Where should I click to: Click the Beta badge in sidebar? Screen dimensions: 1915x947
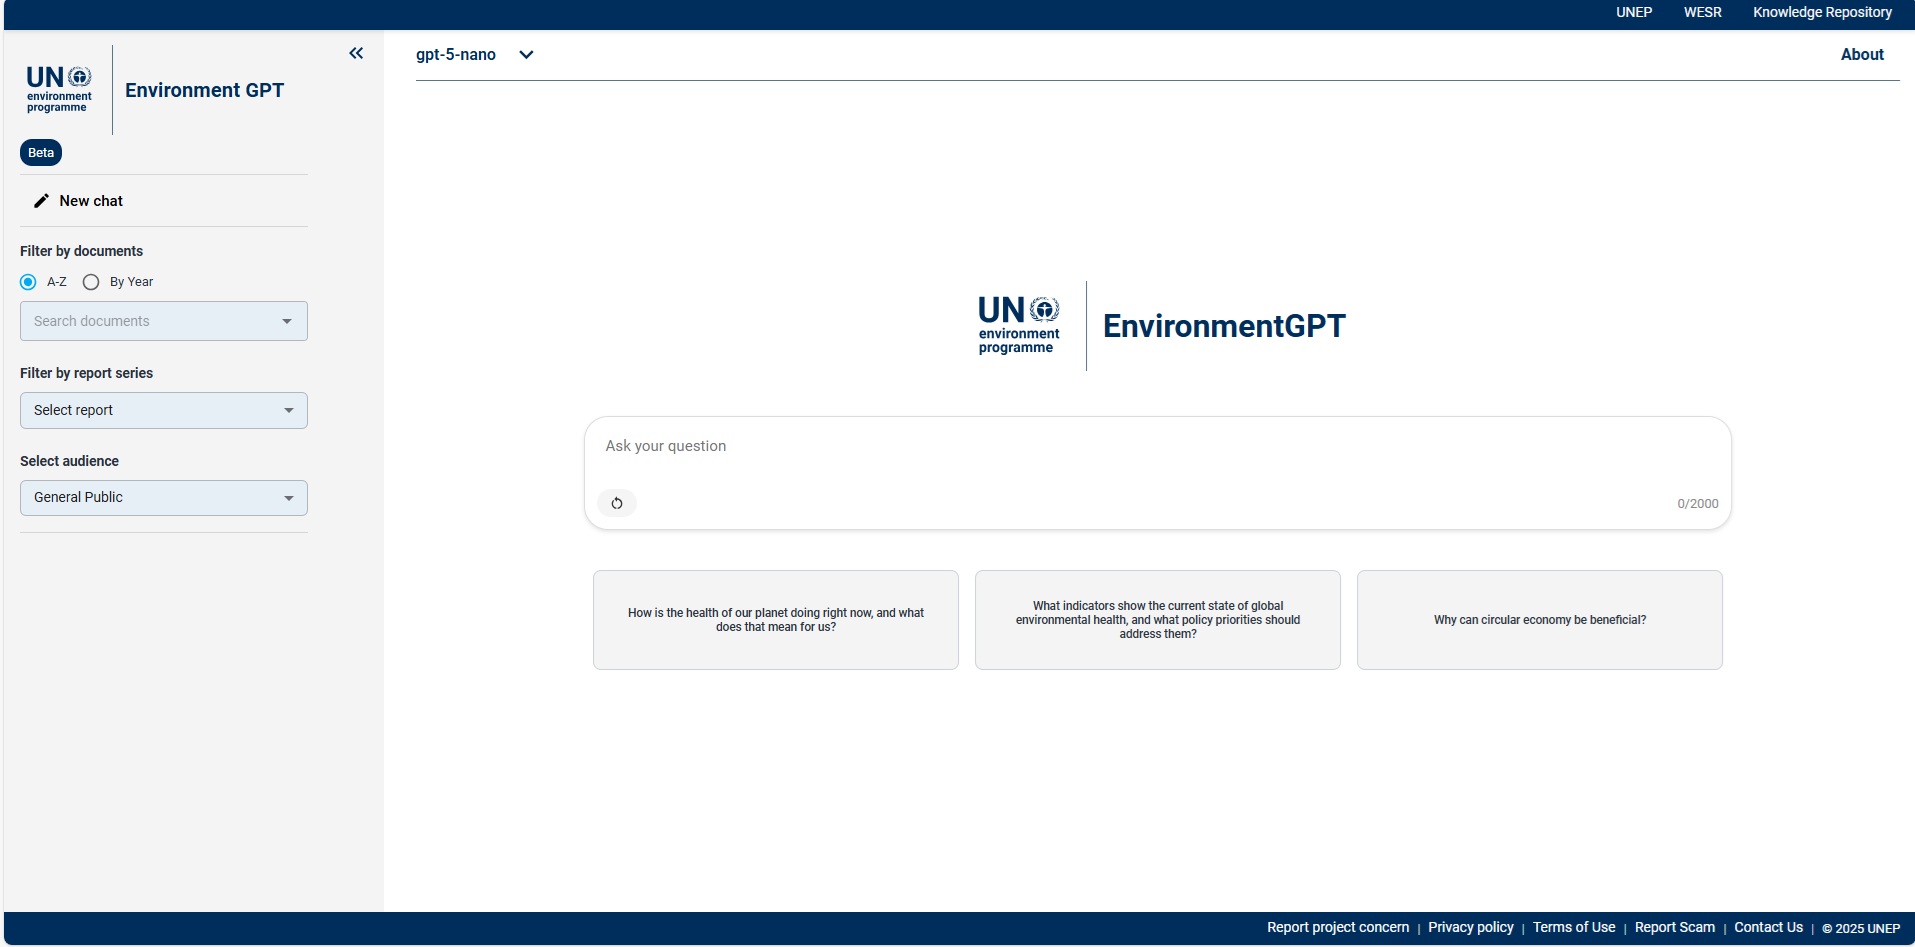pyautogui.click(x=41, y=153)
